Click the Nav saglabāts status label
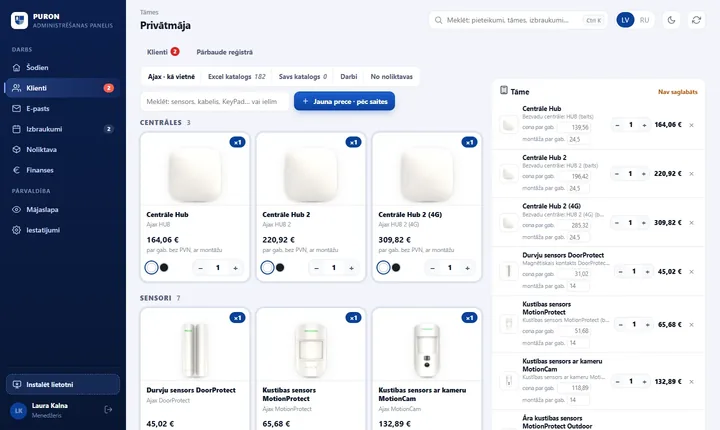This screenshot has height=430, width=720. (x=677, y=92)
